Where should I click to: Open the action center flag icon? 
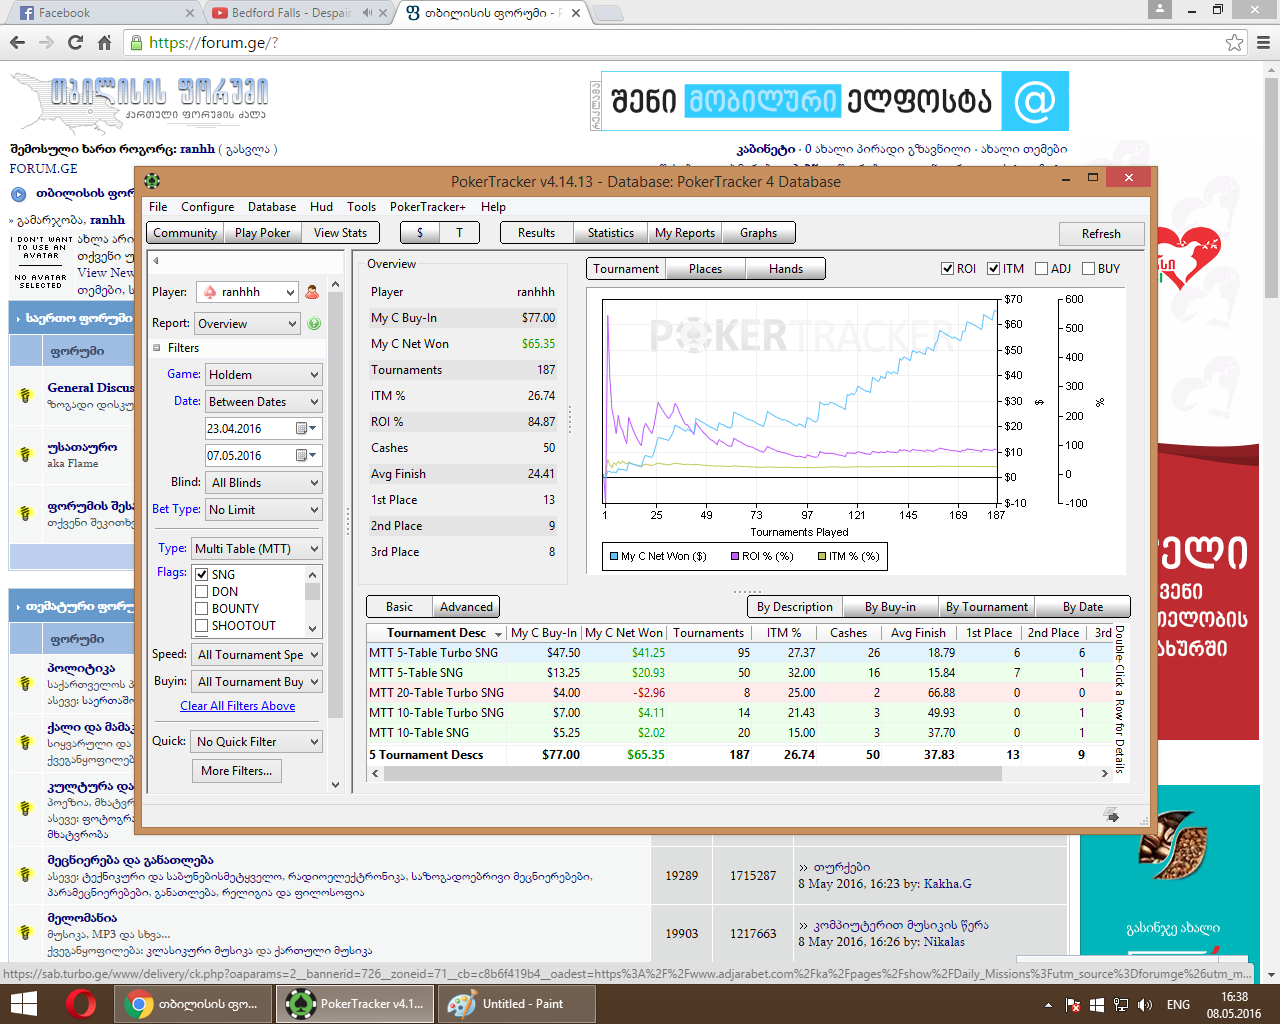point(1073,1004)
